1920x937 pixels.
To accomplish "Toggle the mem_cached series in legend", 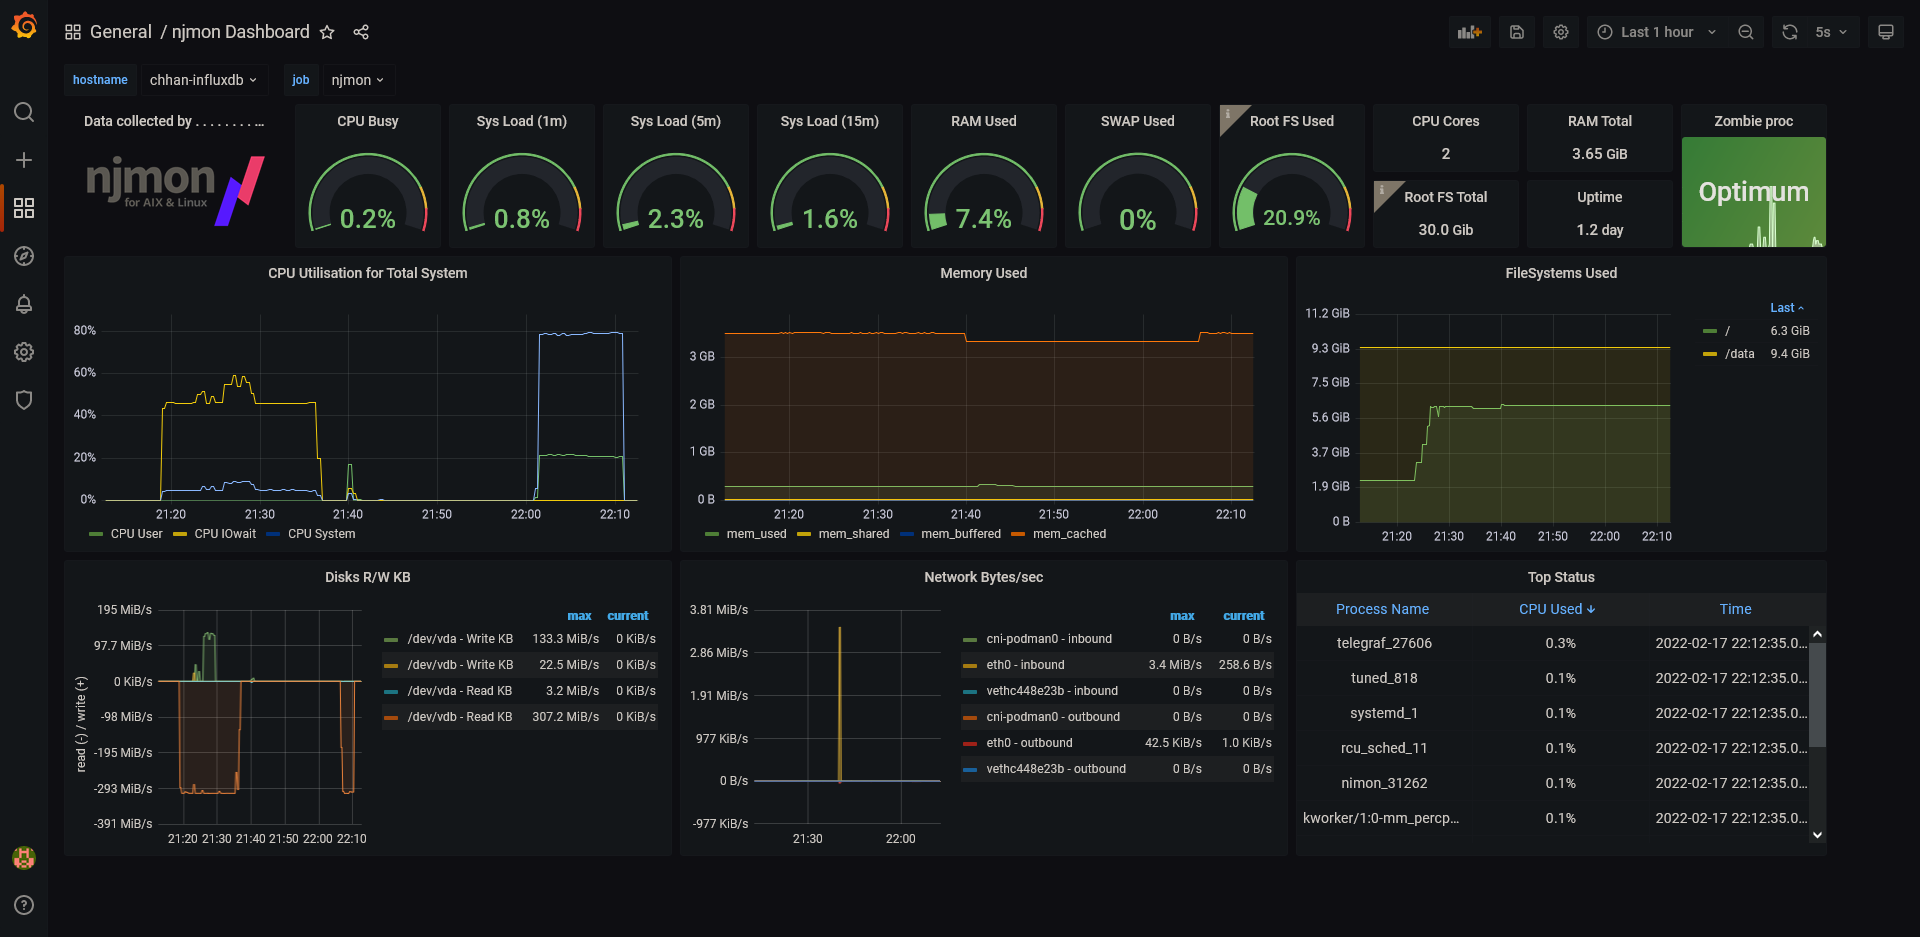I will [x=1059, y=534].
